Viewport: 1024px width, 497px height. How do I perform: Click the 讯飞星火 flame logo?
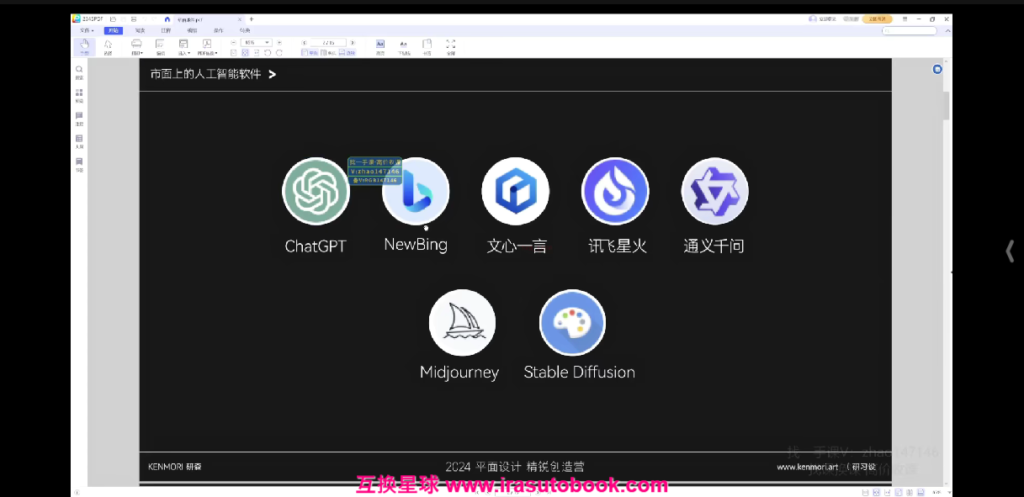point(615,191)
